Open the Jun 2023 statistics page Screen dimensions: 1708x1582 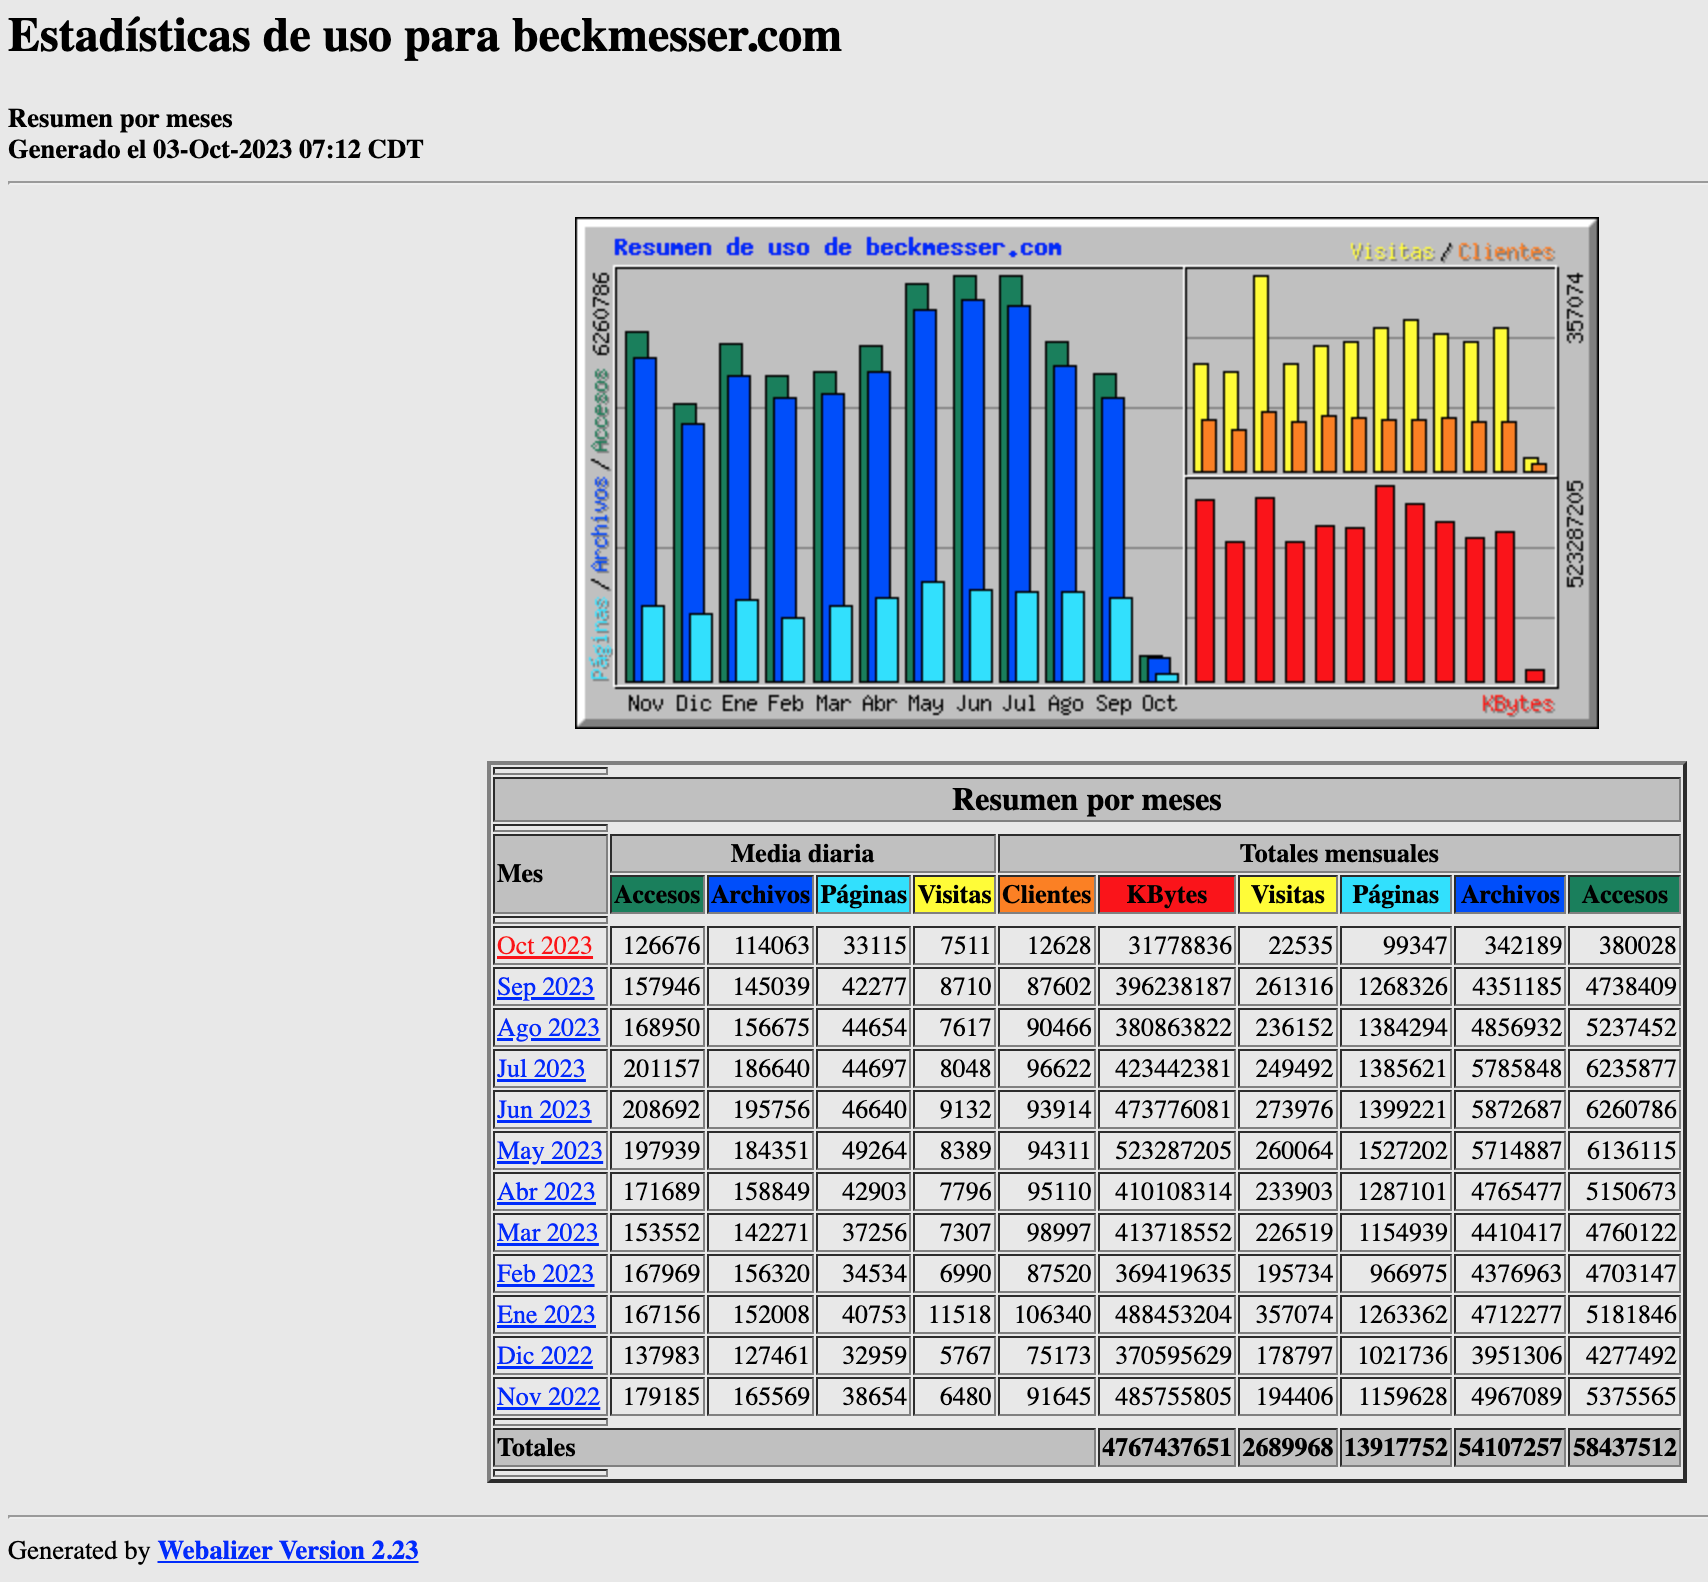pos(544,1109)
